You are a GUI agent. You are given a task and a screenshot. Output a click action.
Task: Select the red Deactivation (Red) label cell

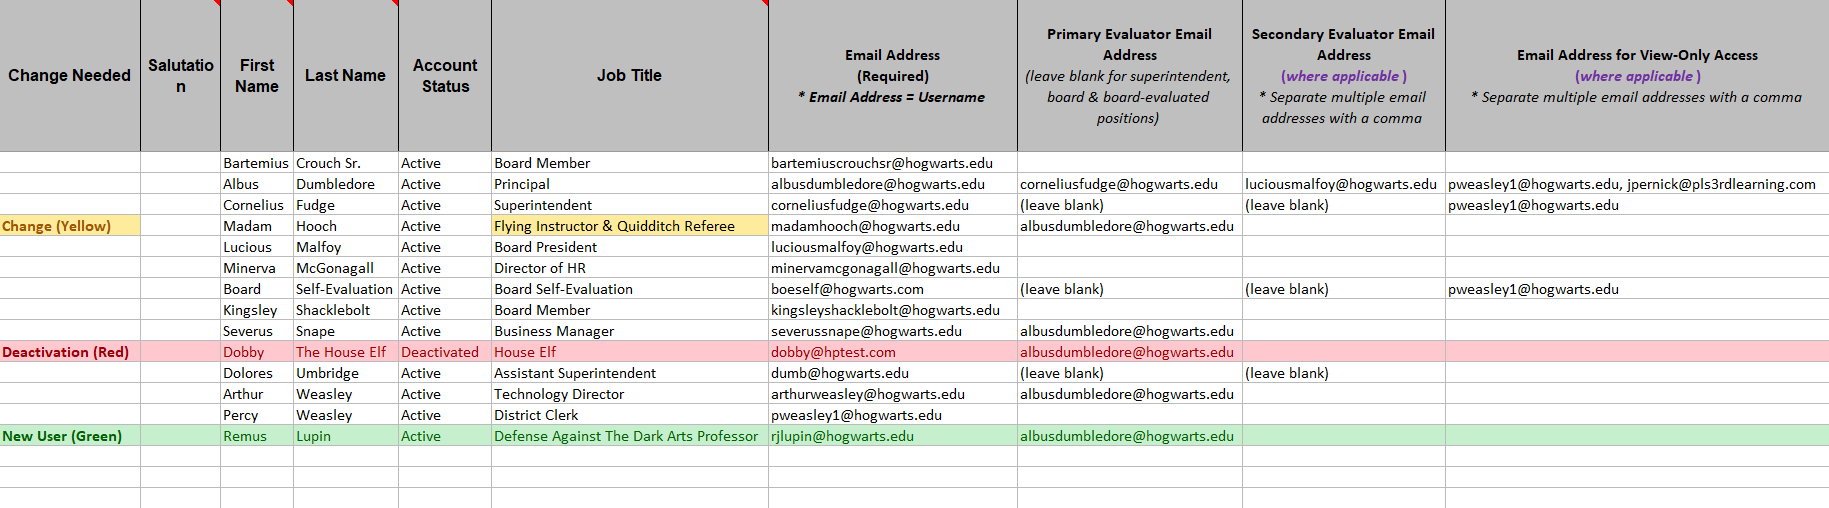pyautogui.click(x=70, y=352)
